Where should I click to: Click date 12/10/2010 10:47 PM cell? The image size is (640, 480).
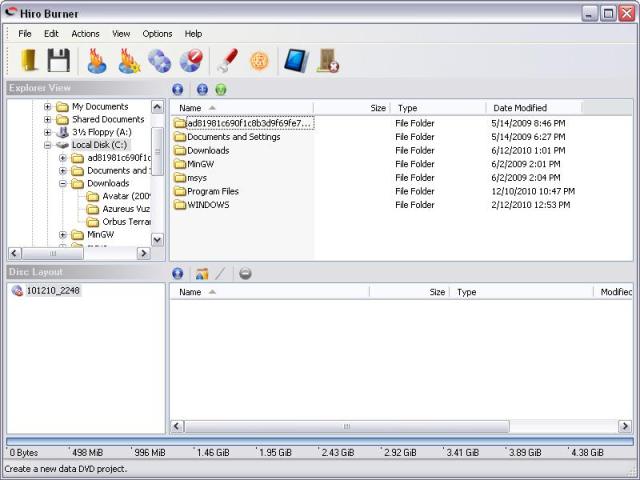coord(533,191)
